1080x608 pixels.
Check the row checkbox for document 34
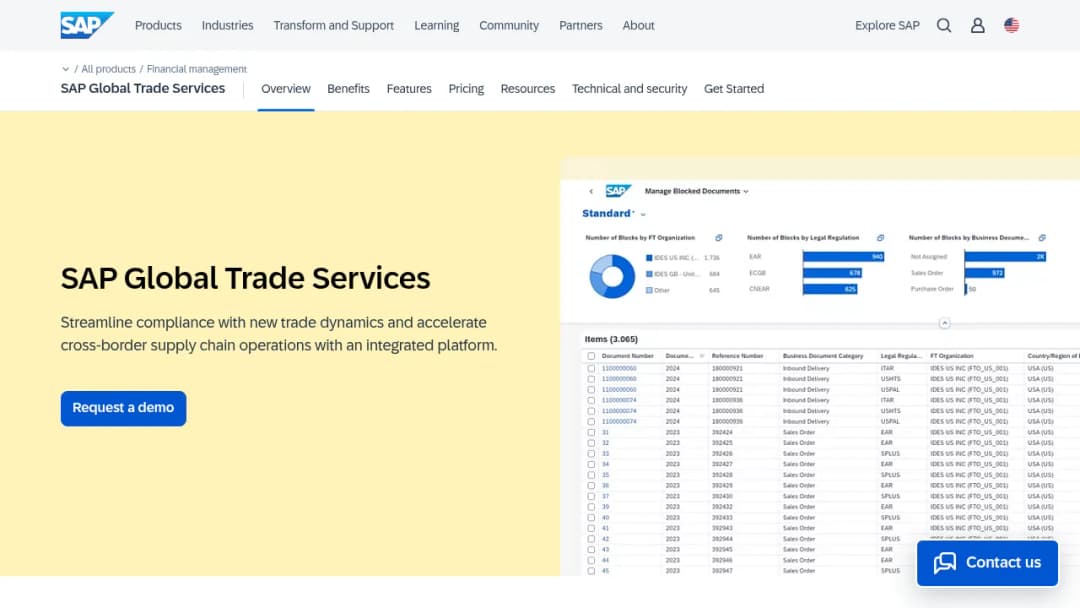591,464
